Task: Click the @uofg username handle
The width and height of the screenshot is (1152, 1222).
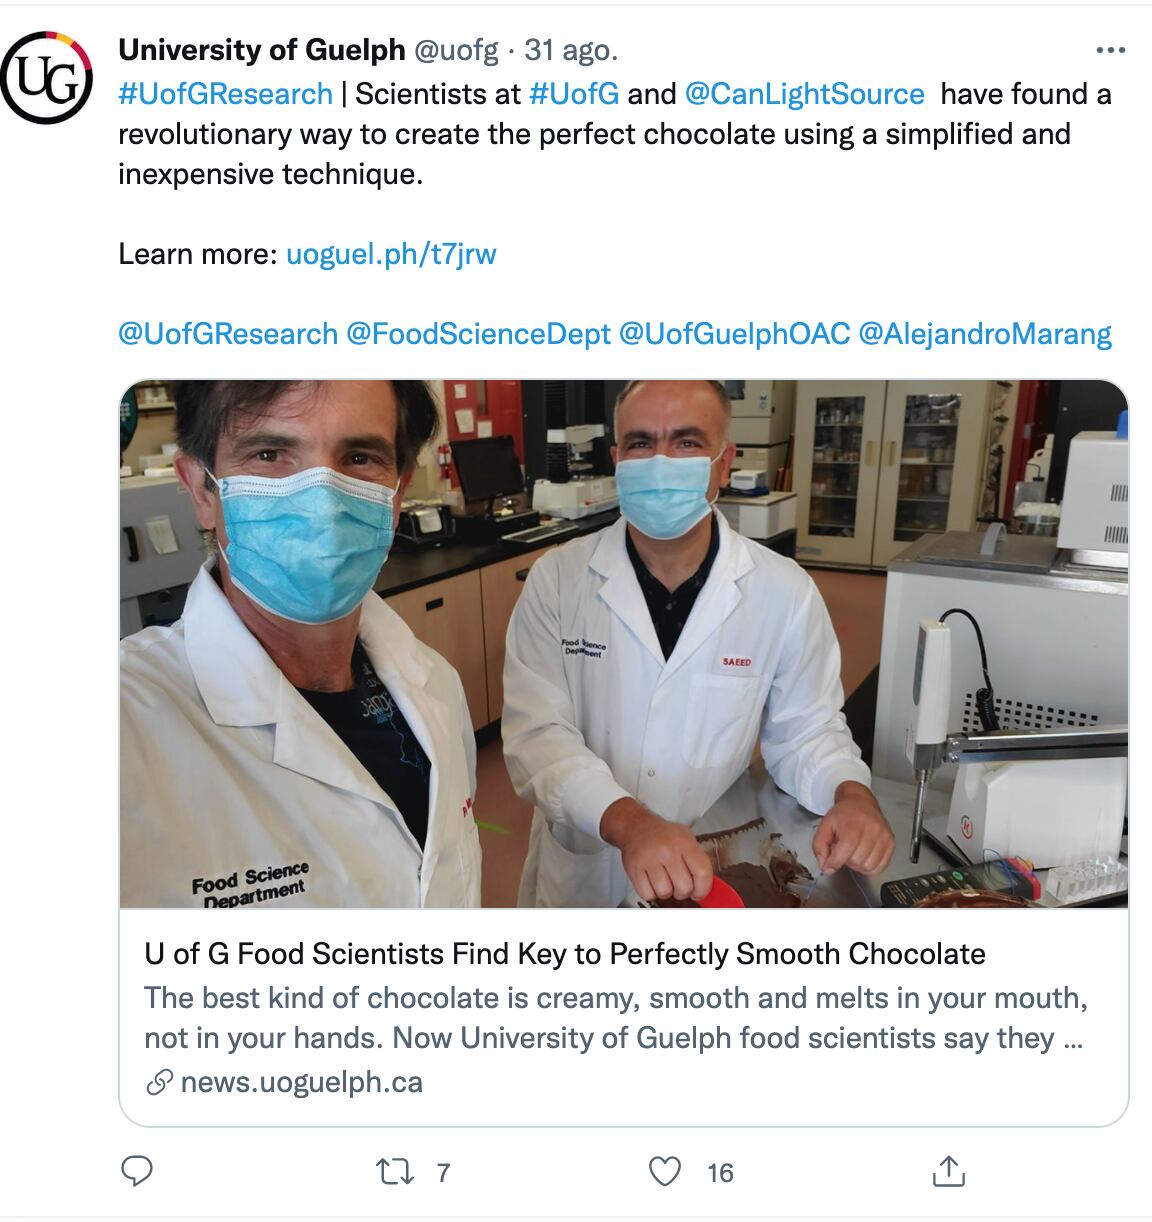Action: [456, 50]
